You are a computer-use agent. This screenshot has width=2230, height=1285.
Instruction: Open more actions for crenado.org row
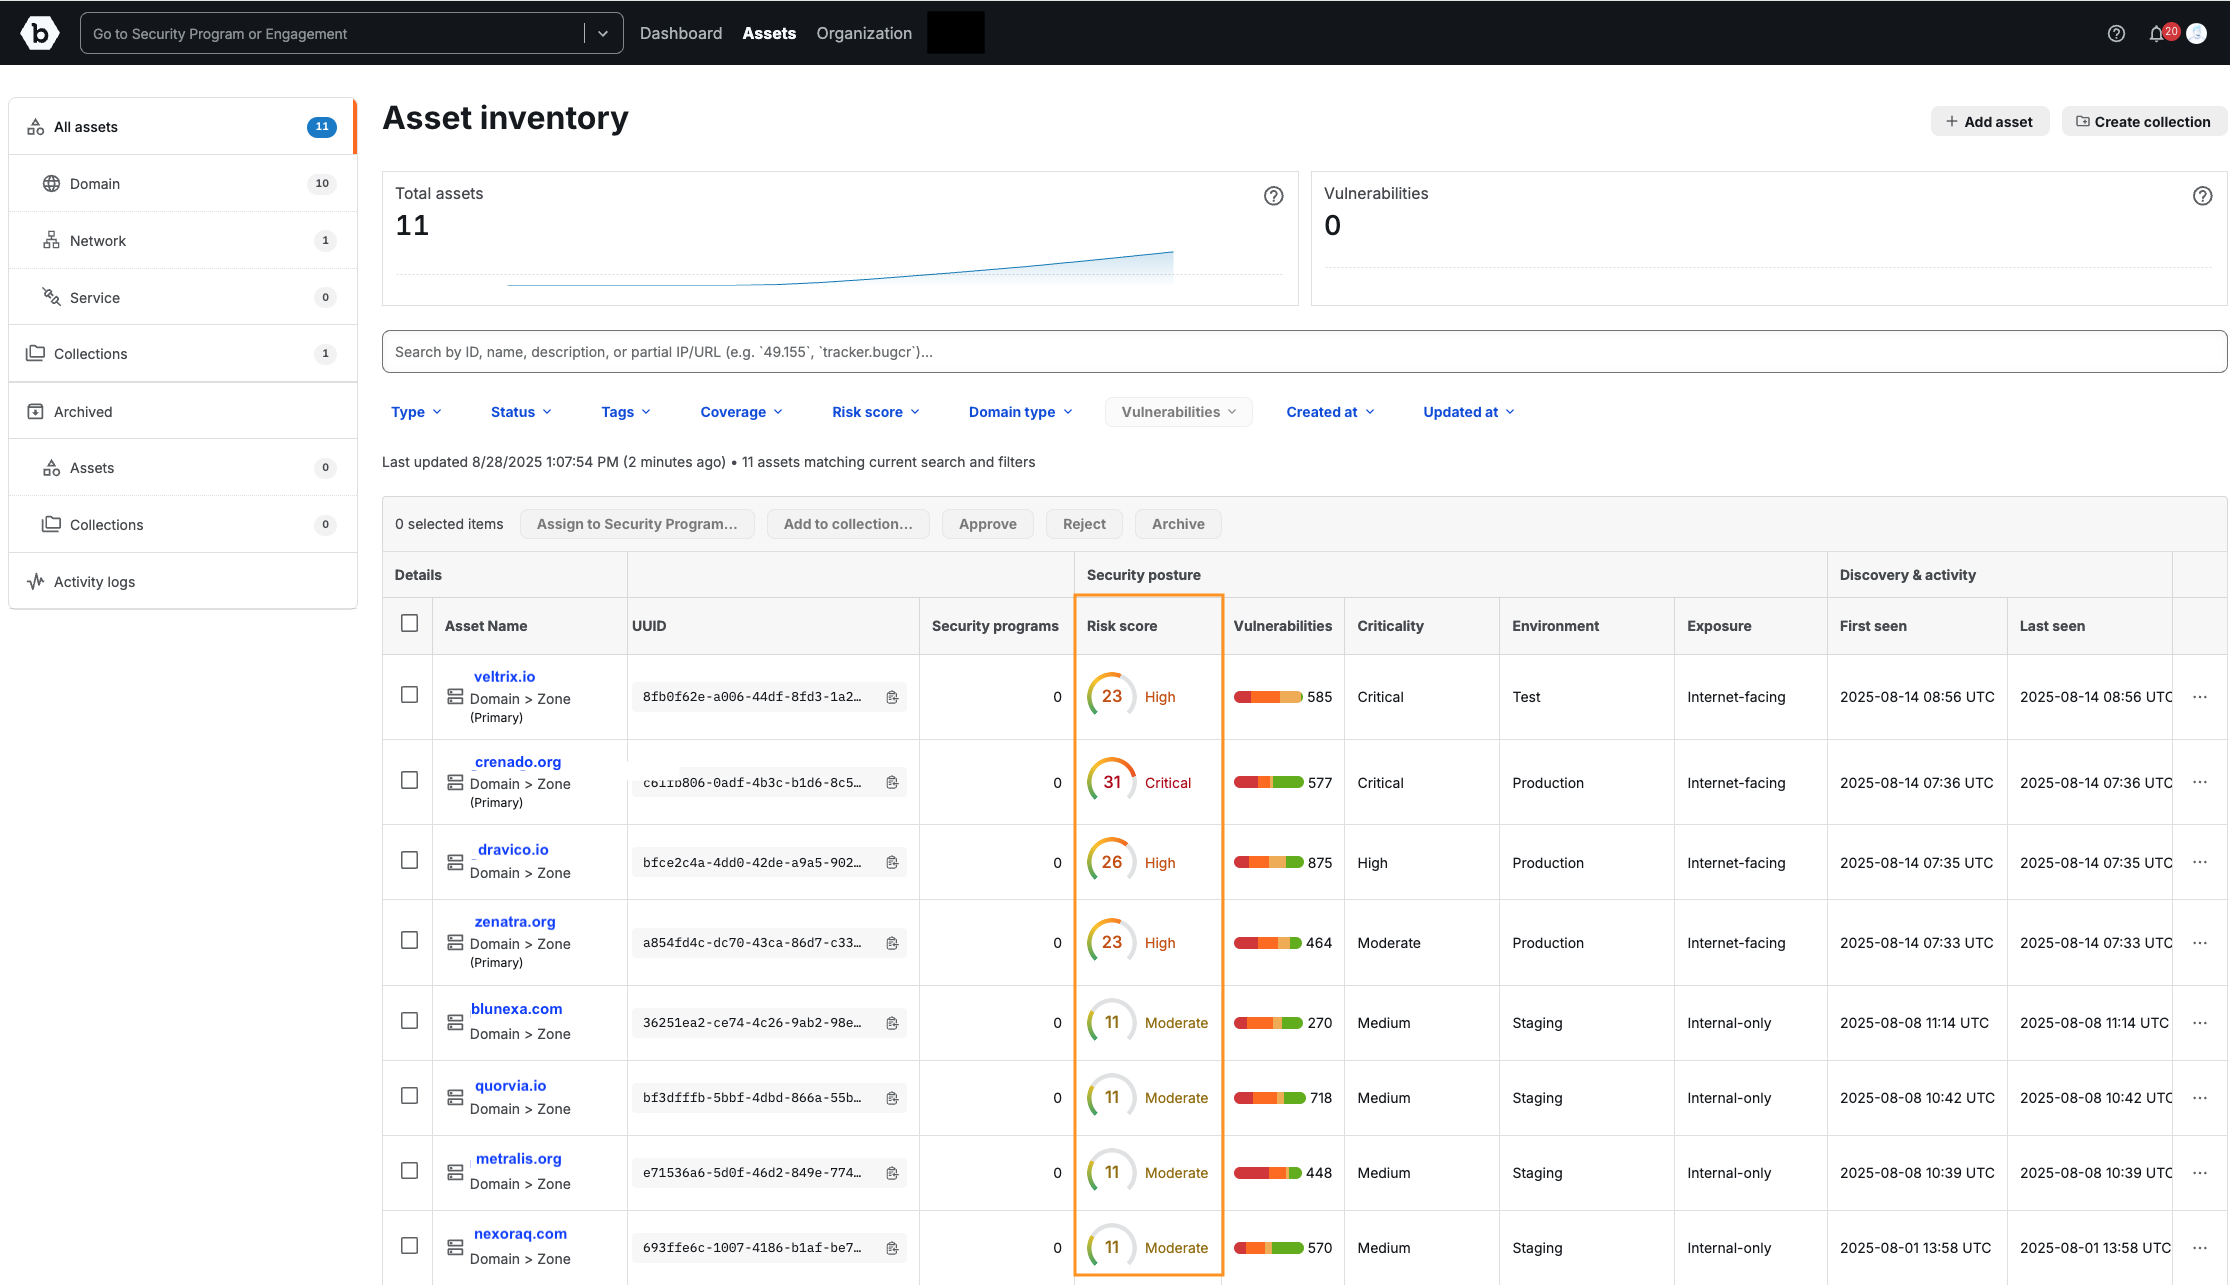pyautogui.click(x=2200, y=782)
